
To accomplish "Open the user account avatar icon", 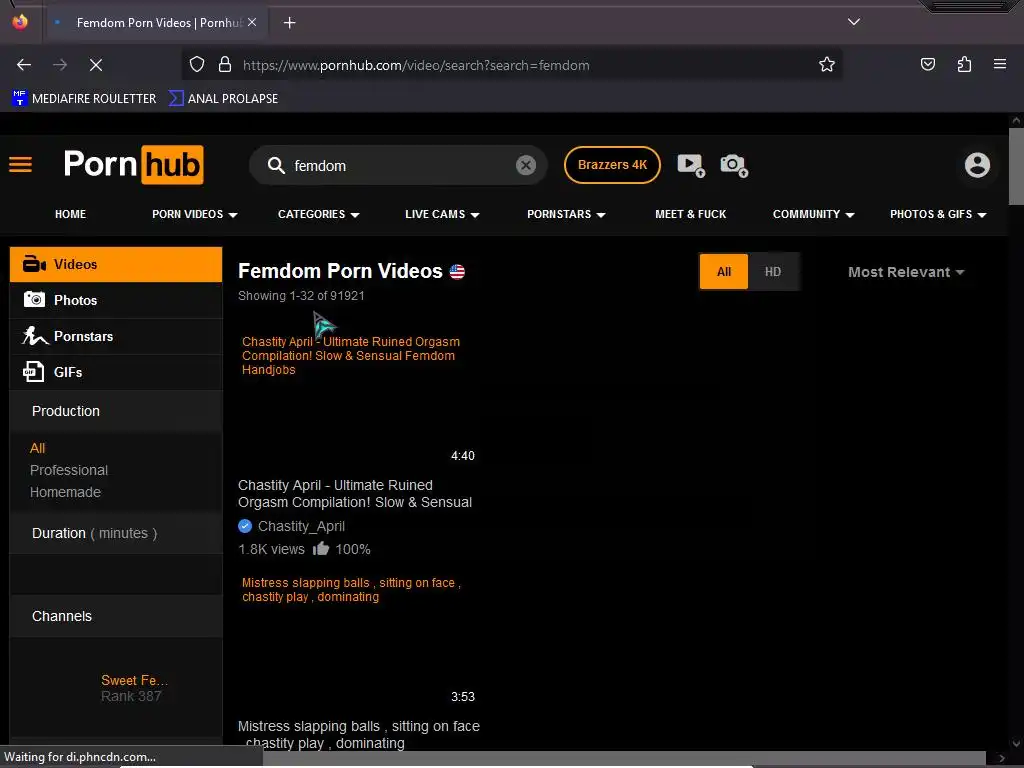I will (977, 165).
